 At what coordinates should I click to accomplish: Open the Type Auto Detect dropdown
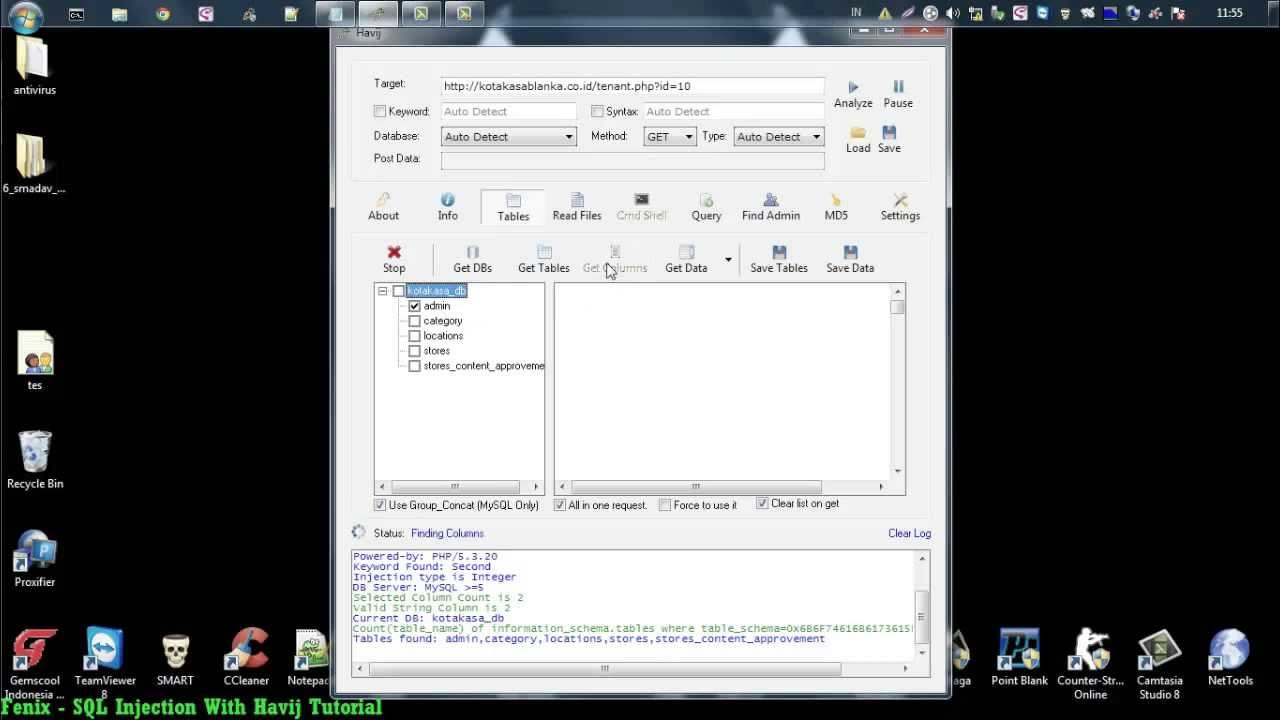tap(778, 137)
